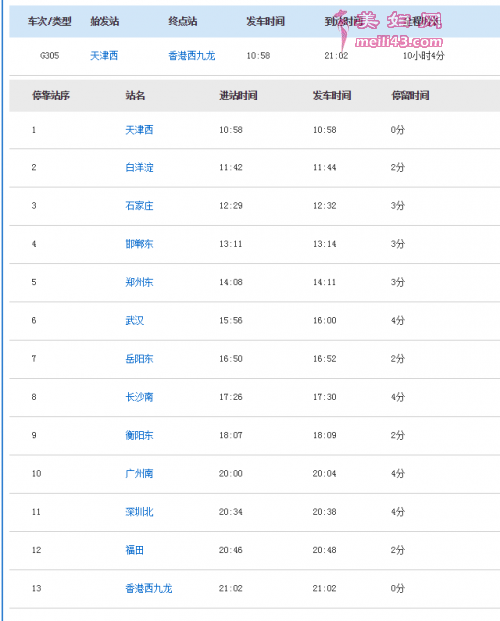Click the 停留时间 column header
Viewport: 500px width, 621px height.
point(410,95)
